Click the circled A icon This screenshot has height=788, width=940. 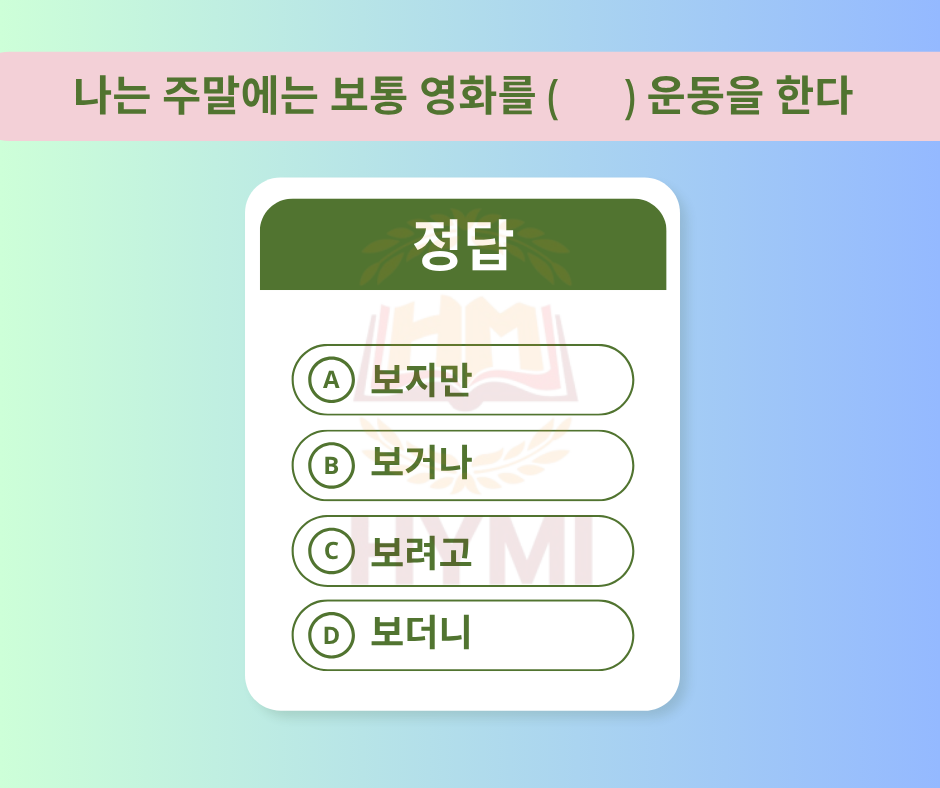click(332, 380)
